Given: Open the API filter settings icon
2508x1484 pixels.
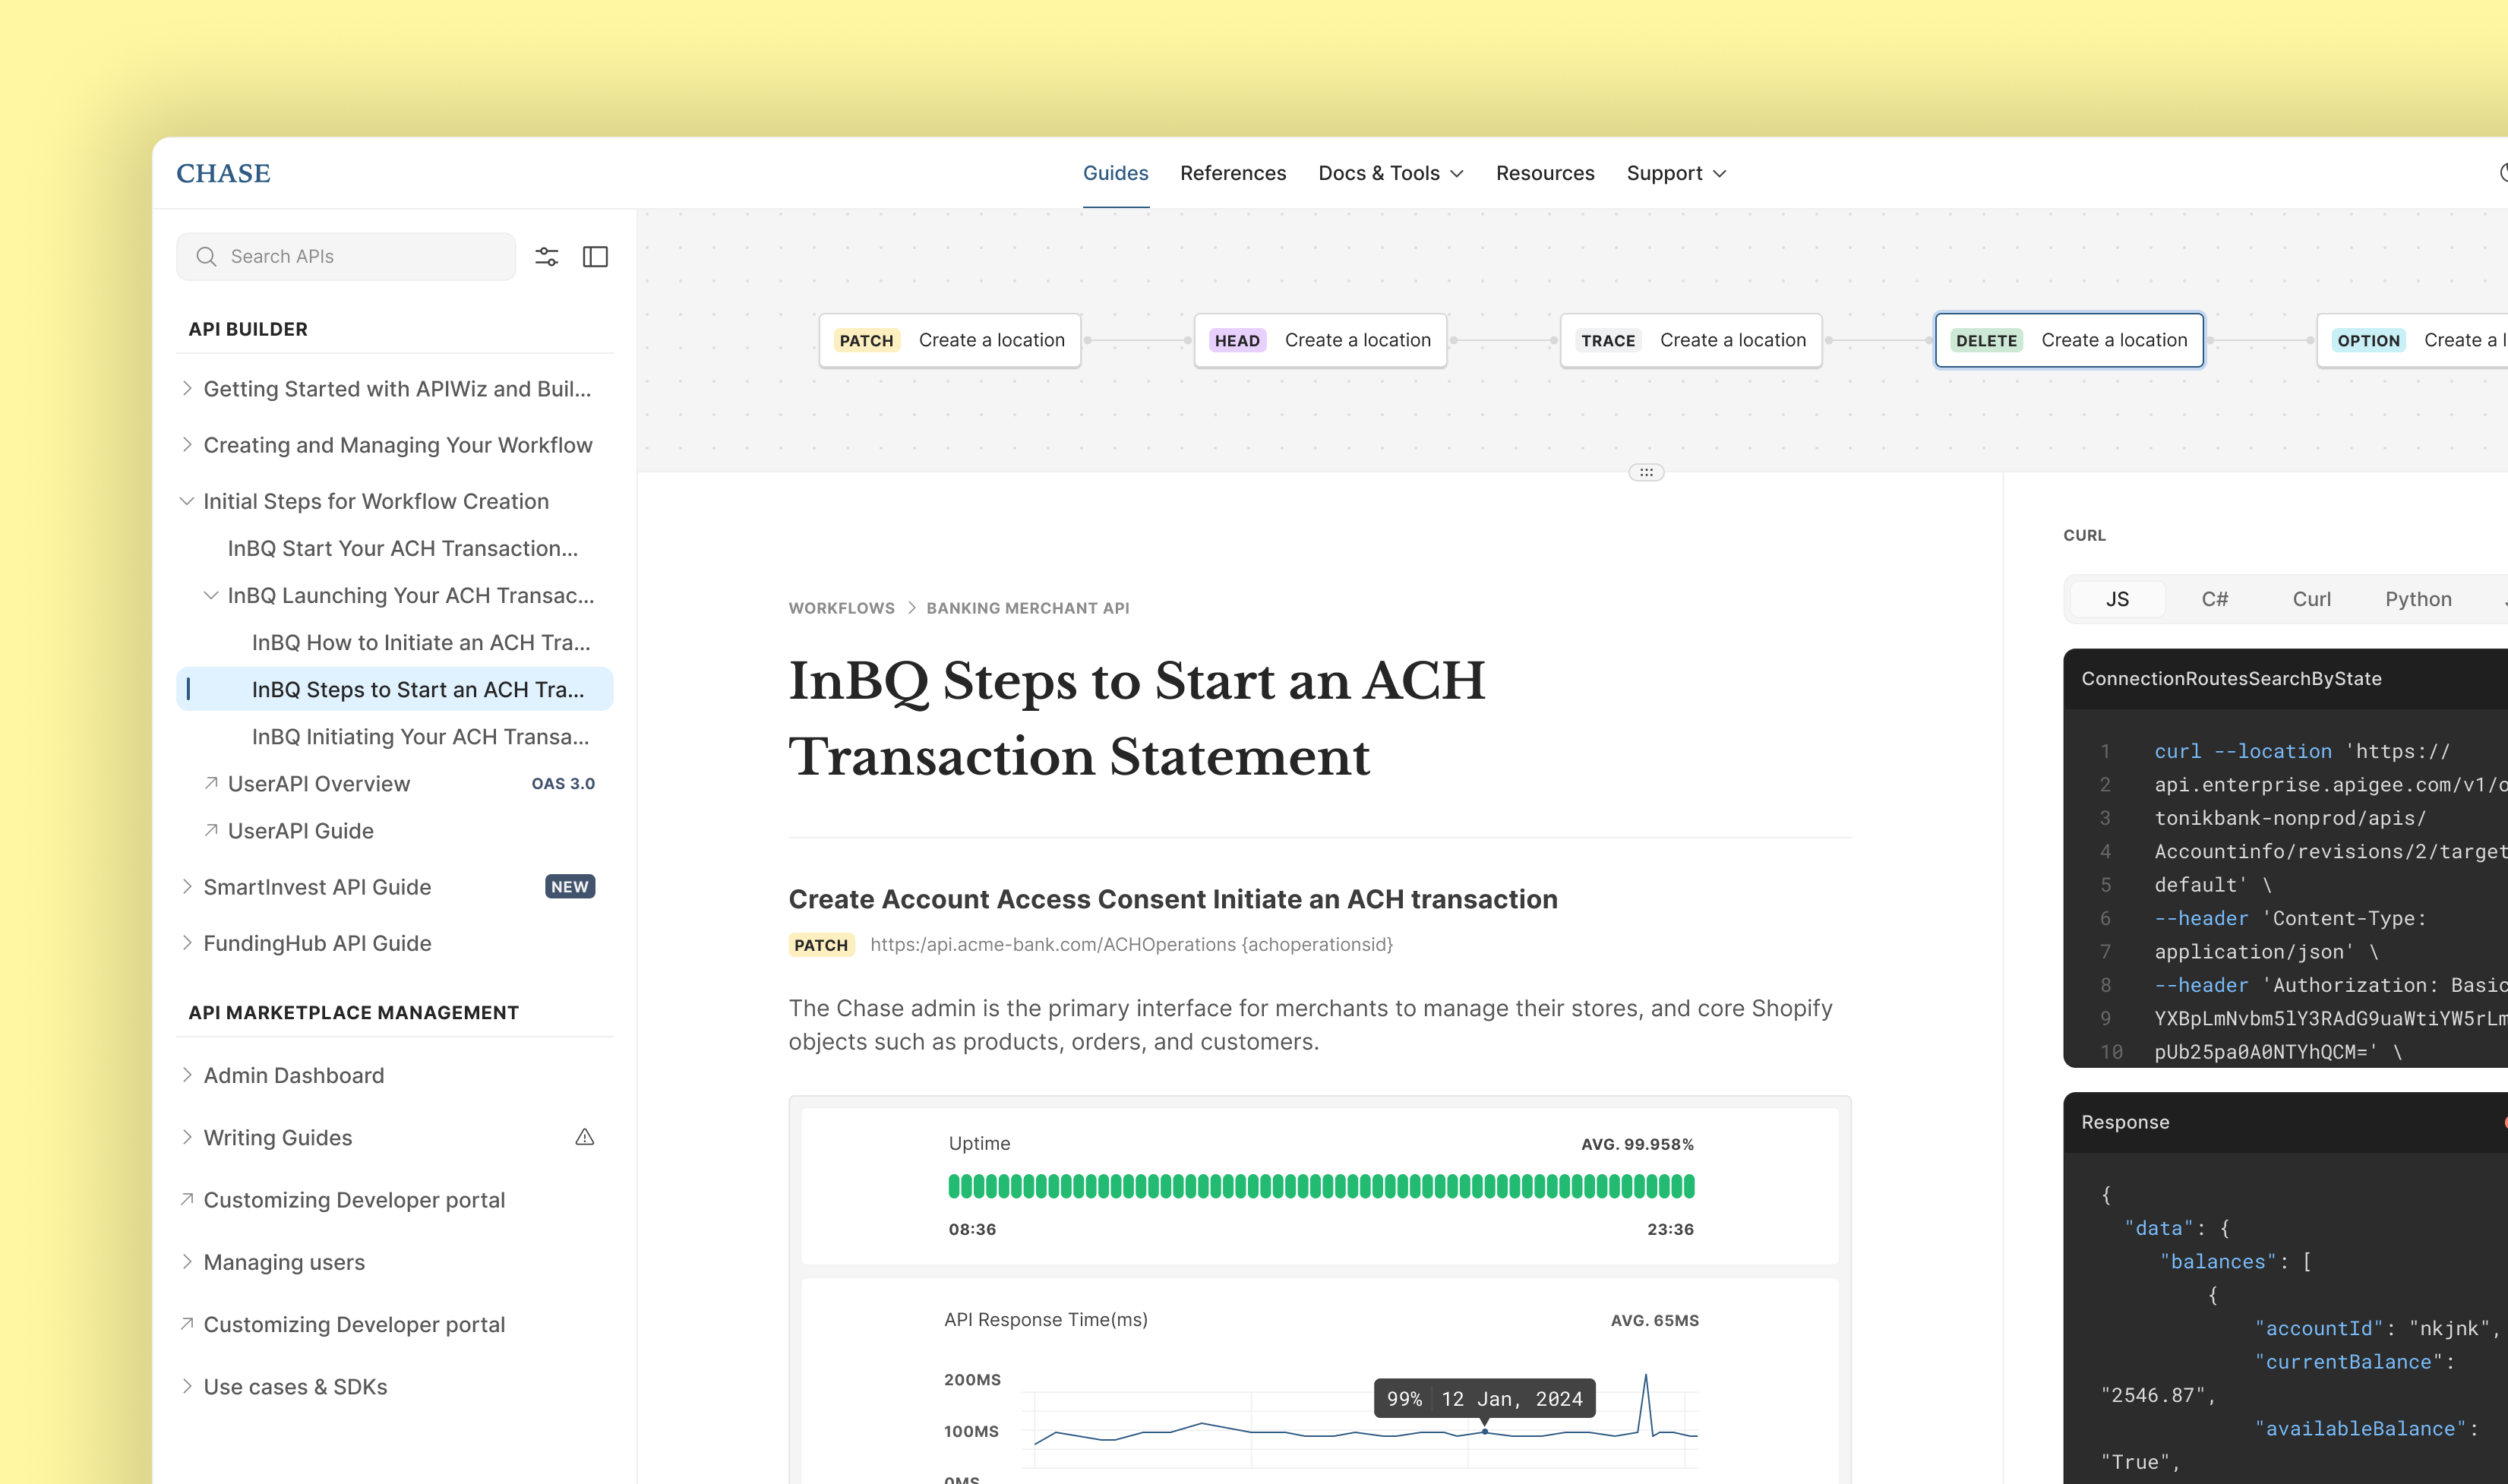Looking at the screenshot, I should (547, 256).
